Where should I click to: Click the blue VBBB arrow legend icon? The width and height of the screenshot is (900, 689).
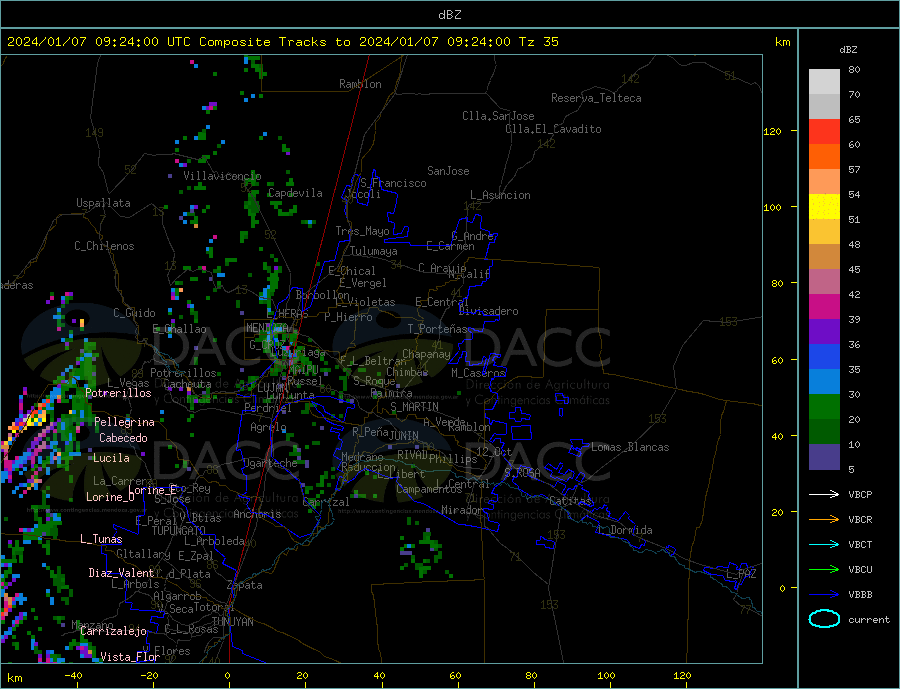pyautogui.click(x=824, y=594)
